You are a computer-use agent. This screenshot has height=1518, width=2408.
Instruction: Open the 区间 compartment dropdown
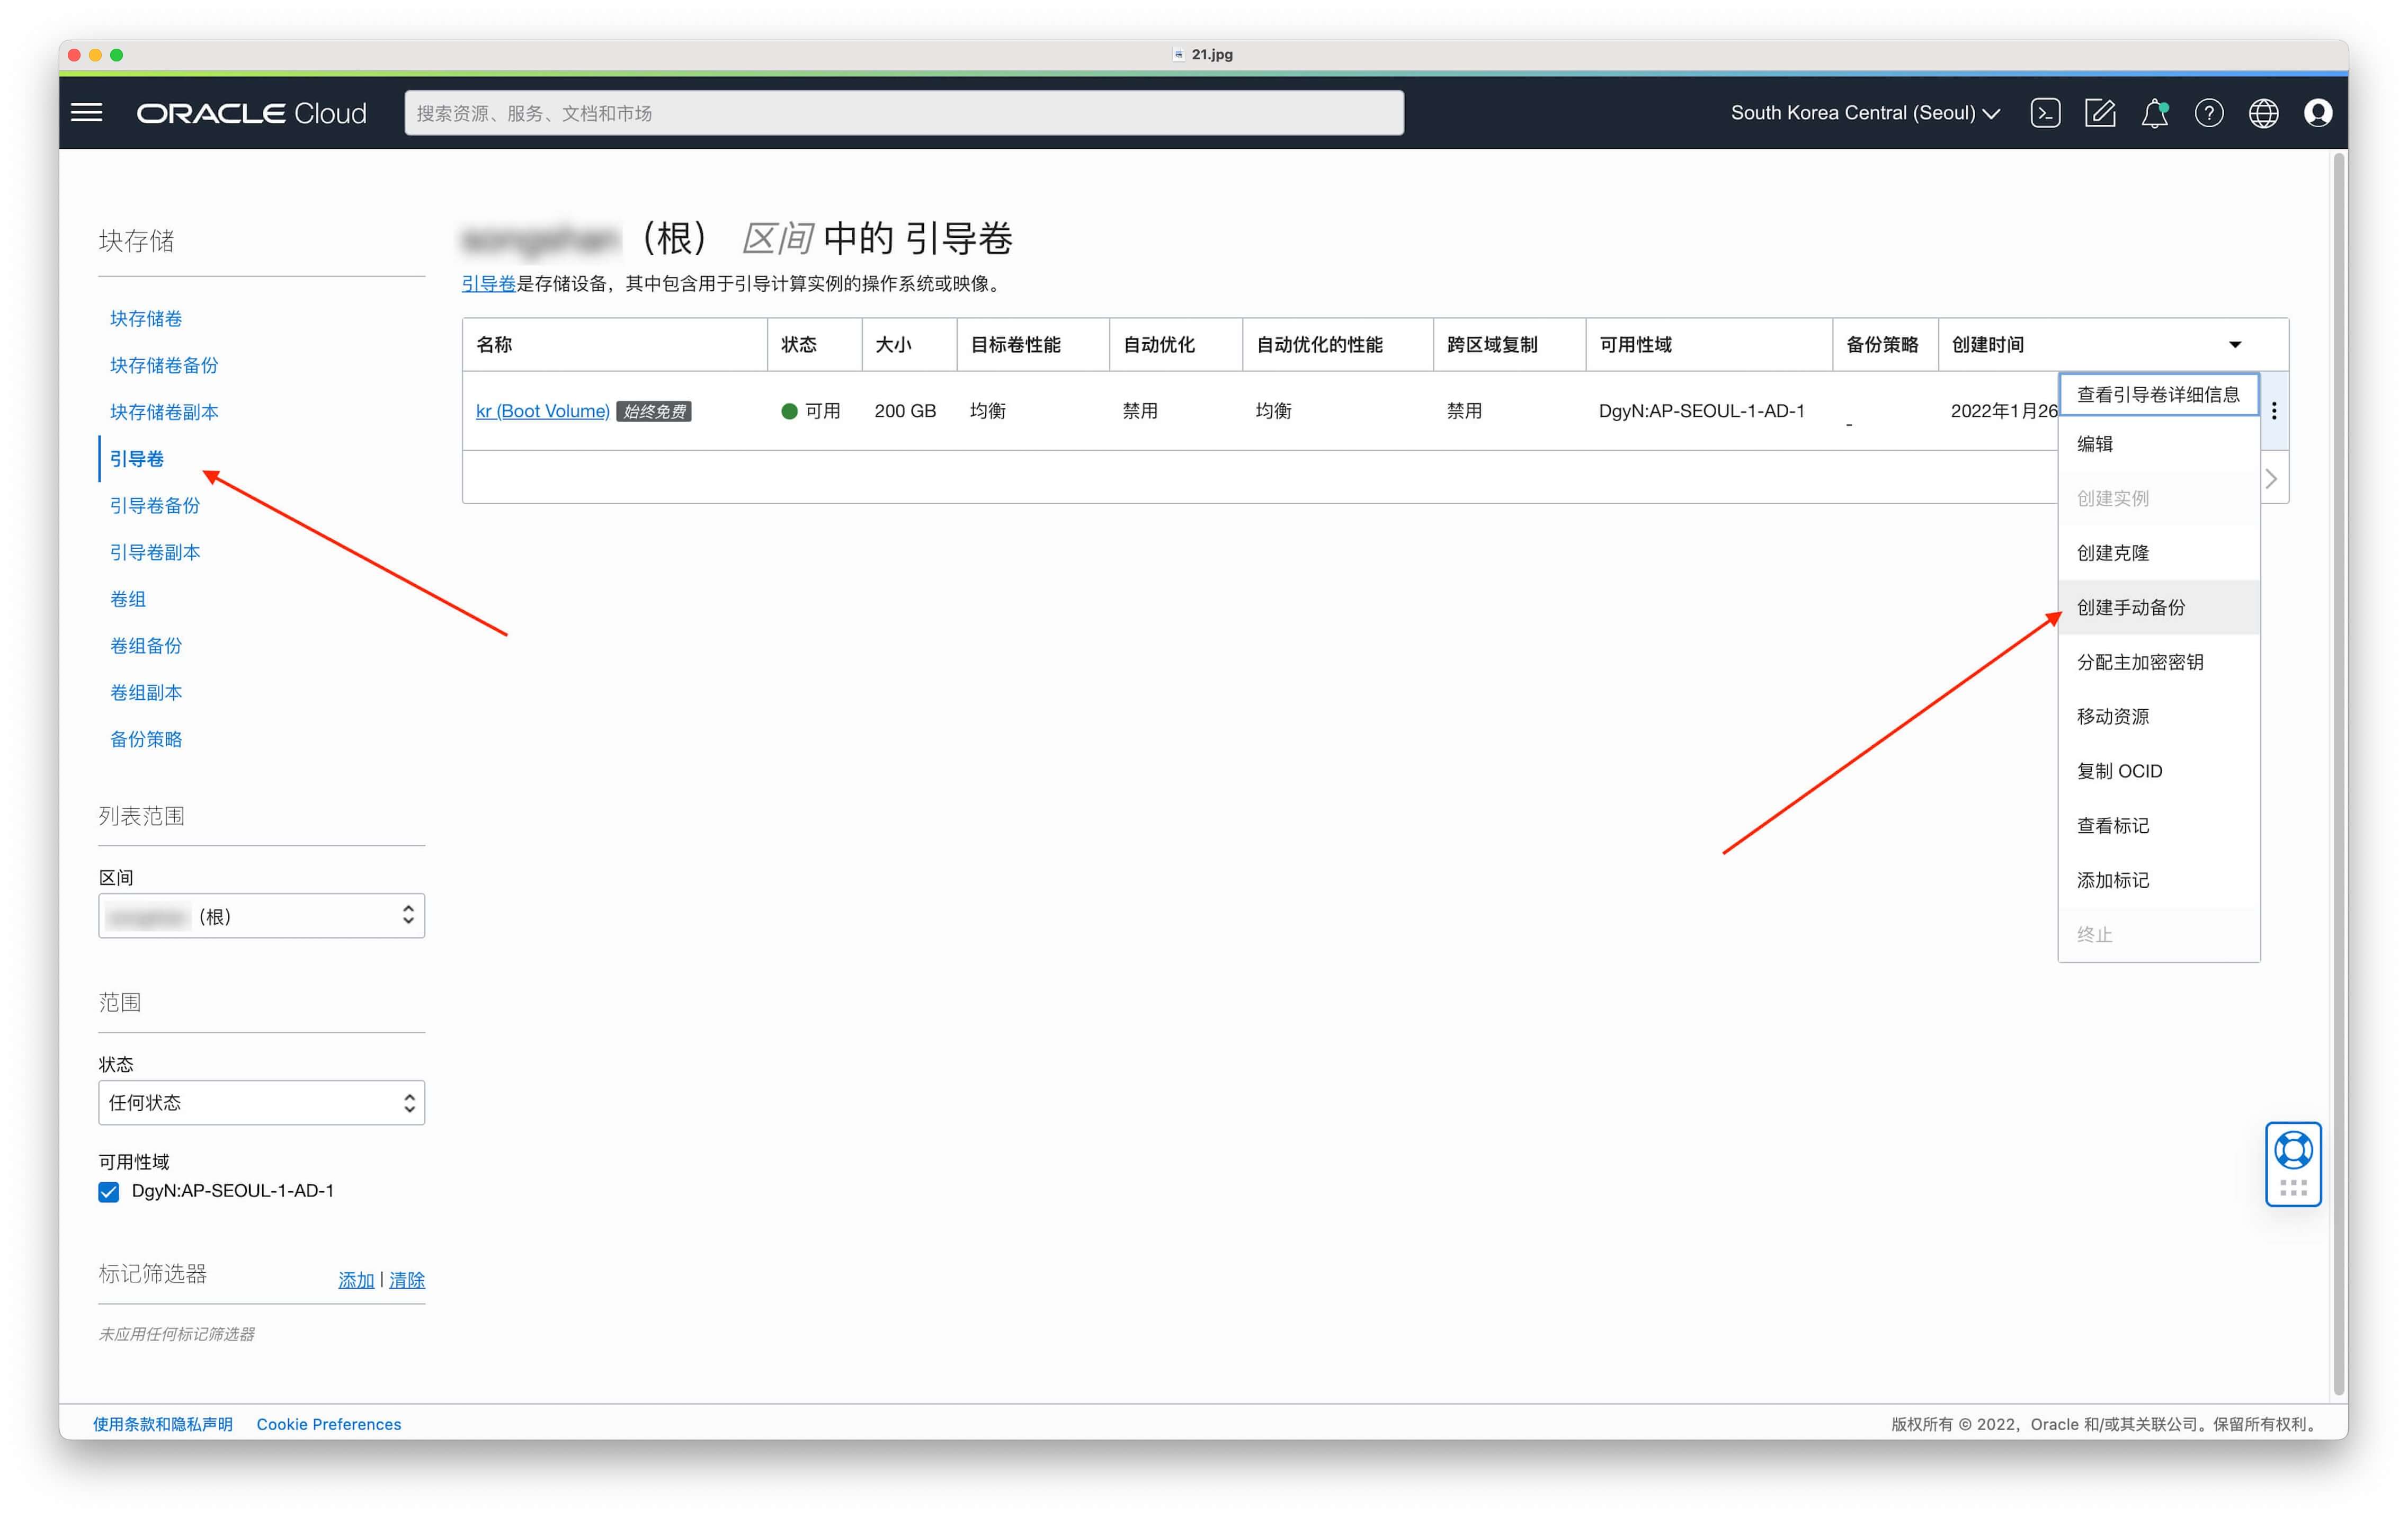[262, 916]
